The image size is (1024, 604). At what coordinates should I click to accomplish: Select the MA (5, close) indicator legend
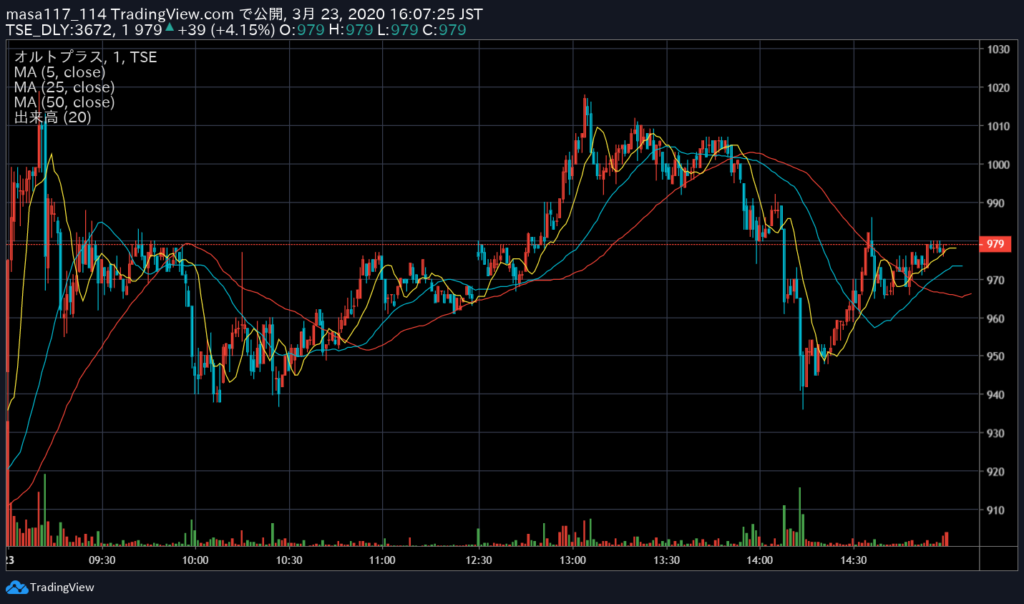59,72
